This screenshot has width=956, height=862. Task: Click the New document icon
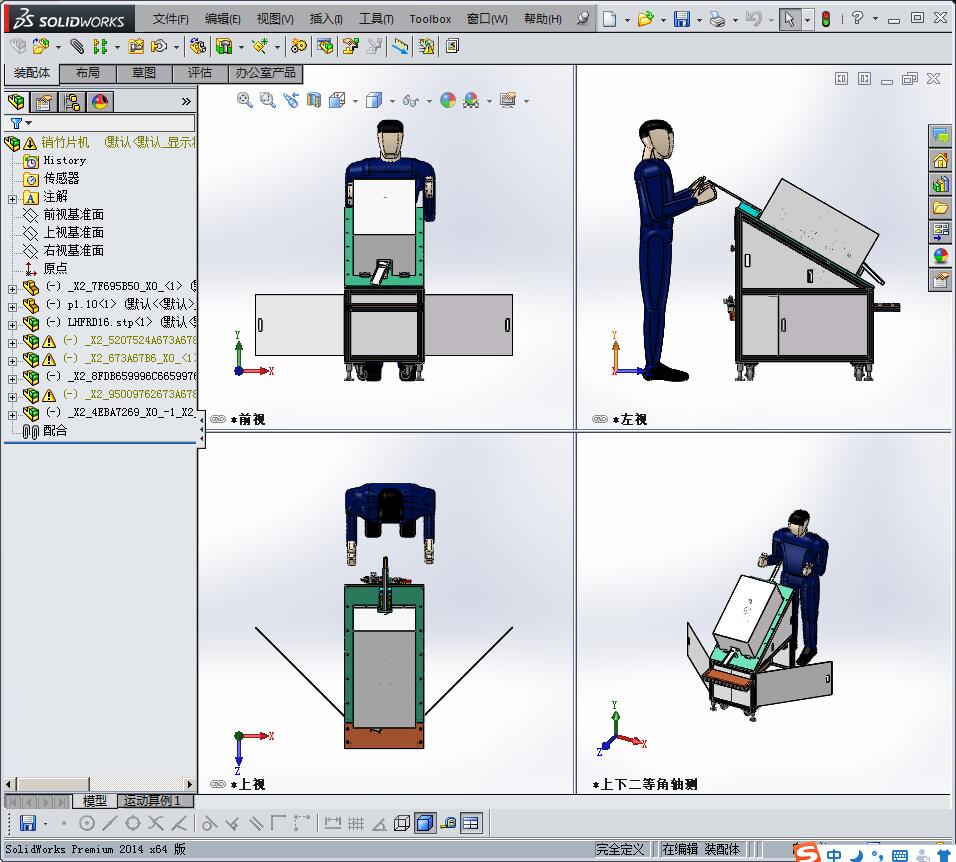(x=609, y=19)
